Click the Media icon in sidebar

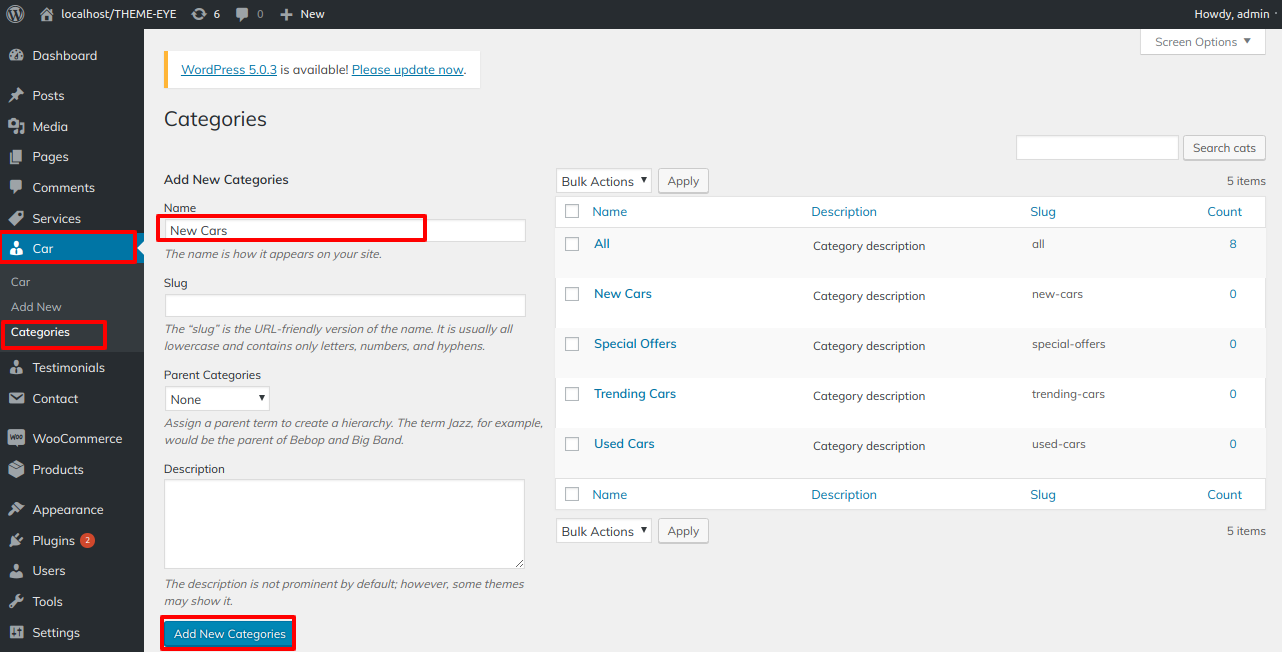[16, 127]
